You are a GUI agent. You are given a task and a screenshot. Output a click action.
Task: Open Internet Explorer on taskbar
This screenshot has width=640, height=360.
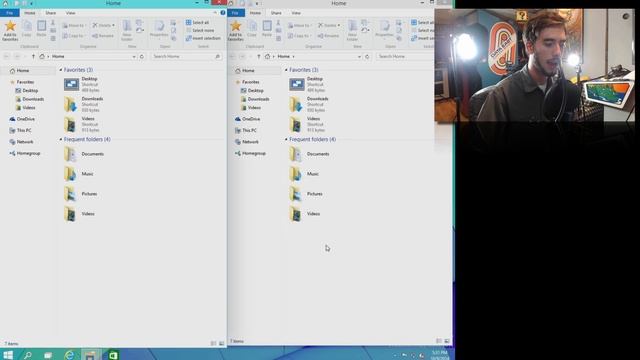tap(69, 355)
